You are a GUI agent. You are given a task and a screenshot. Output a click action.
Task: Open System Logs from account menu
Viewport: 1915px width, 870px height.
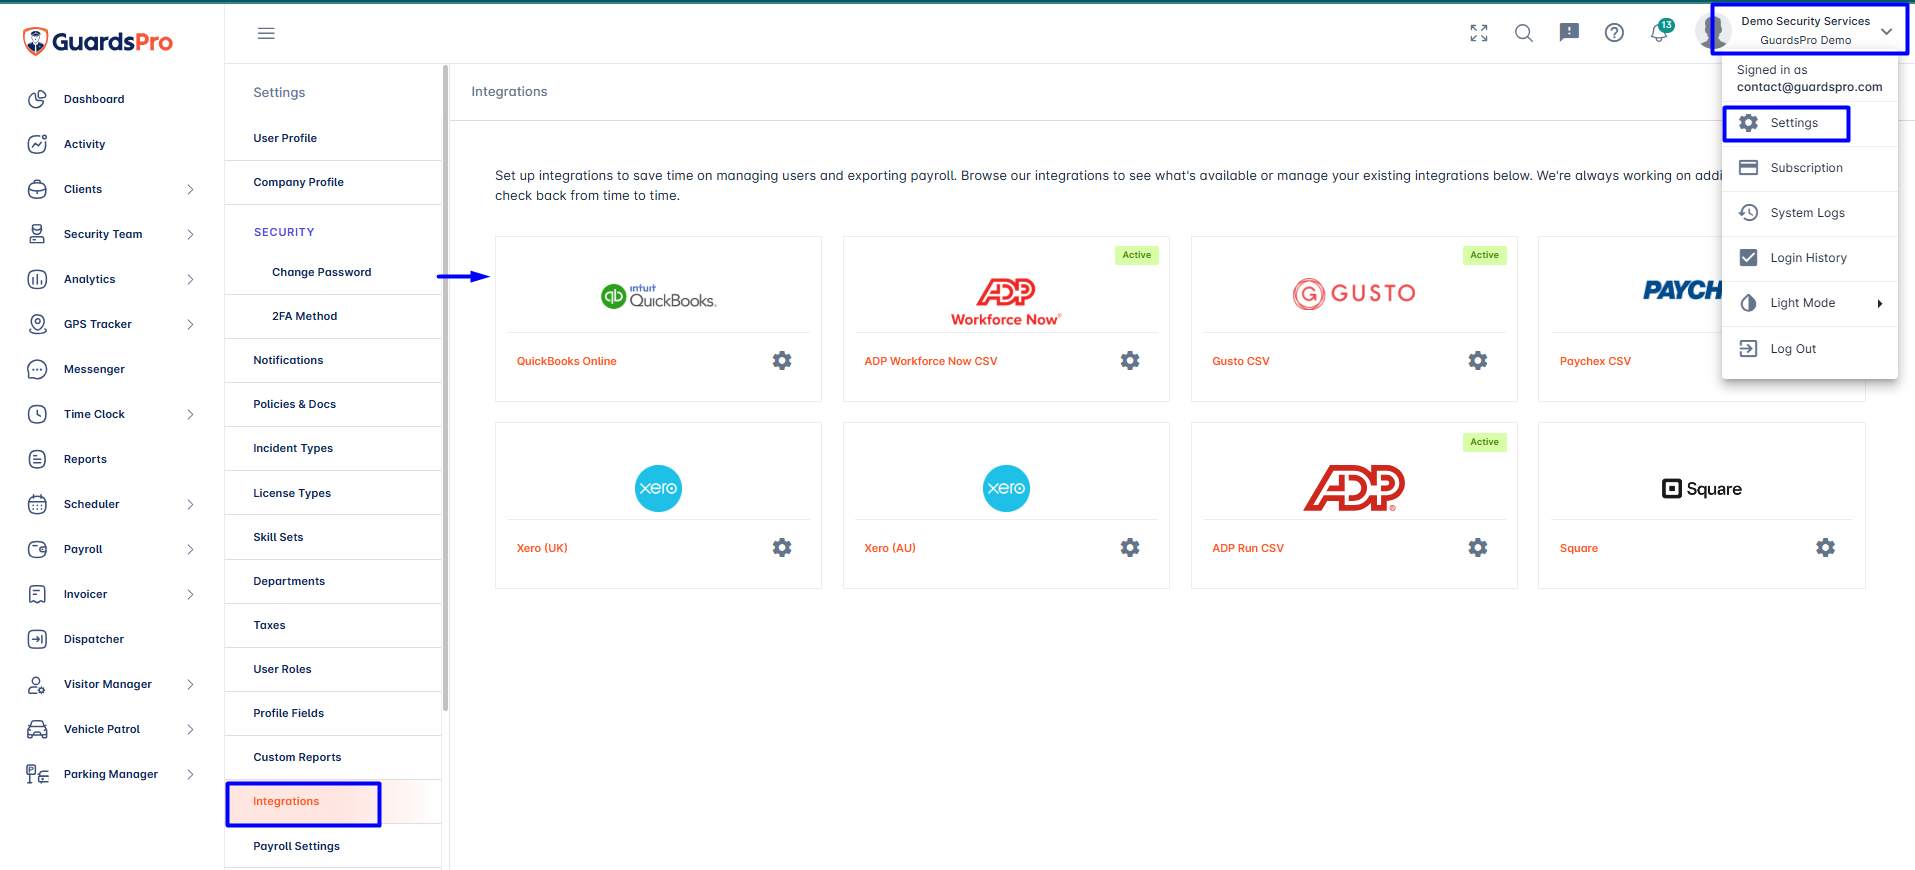coord(1810,213)
